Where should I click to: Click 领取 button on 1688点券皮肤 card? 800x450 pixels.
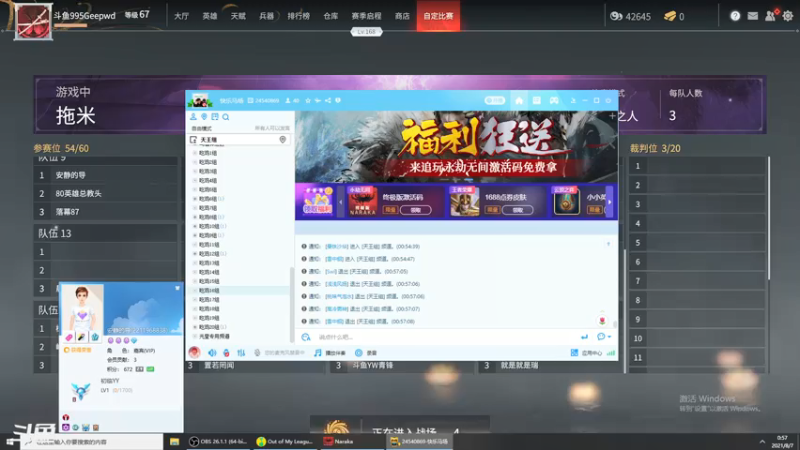tap(518, 210)
